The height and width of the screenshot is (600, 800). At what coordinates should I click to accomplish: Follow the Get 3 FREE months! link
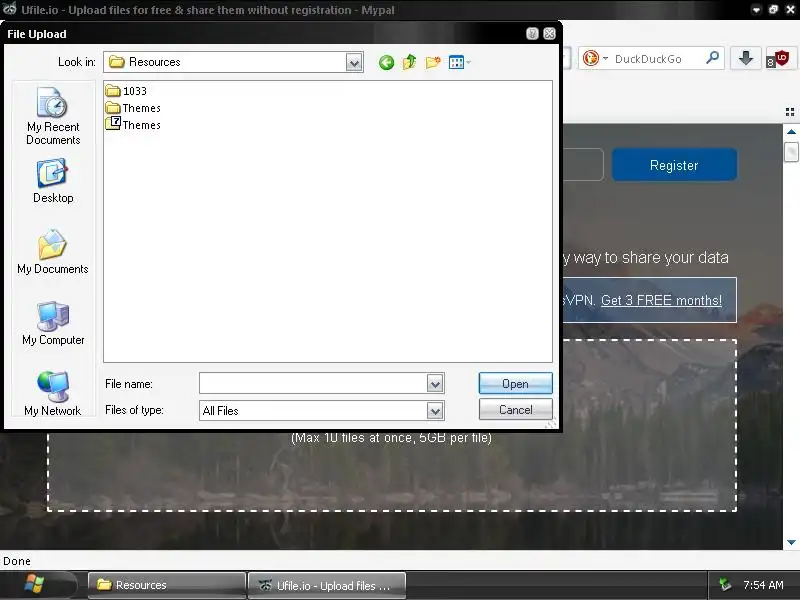pyautogui.click(x=661, y=301)
